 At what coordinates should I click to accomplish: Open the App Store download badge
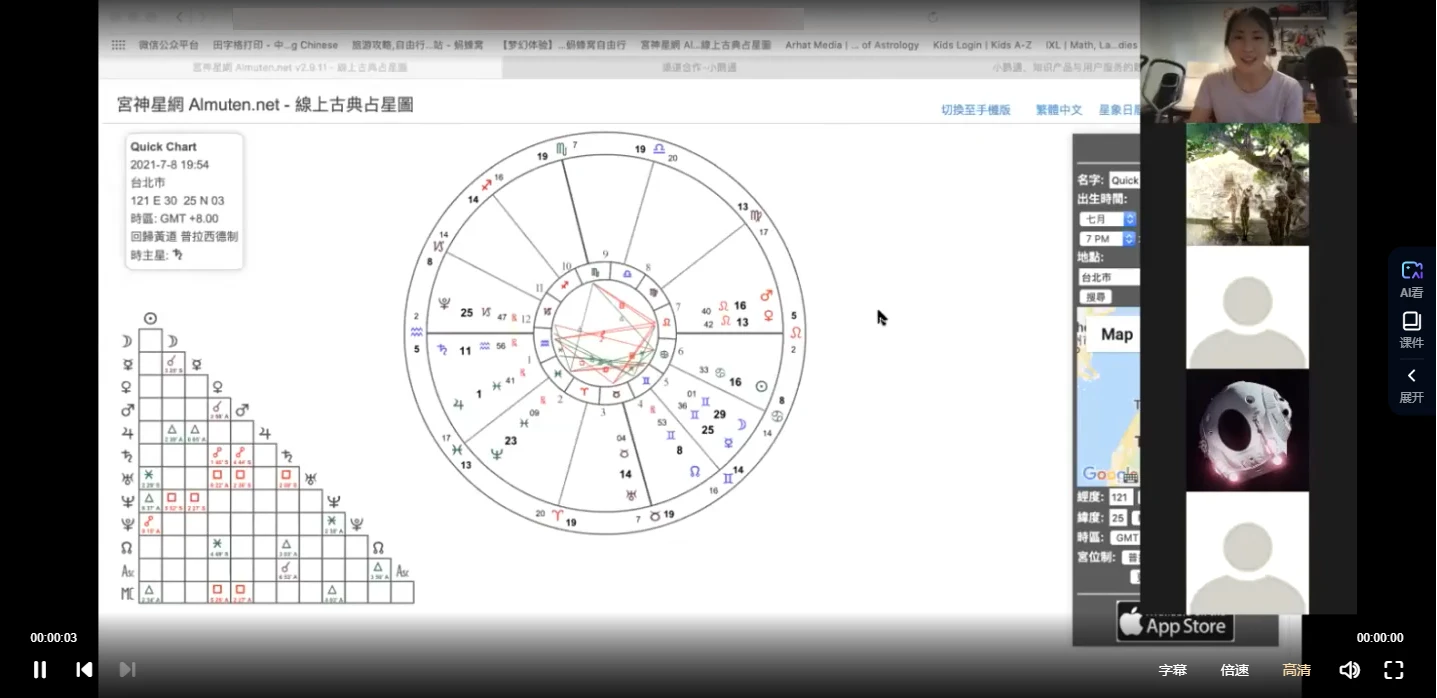coord(1175,623)
